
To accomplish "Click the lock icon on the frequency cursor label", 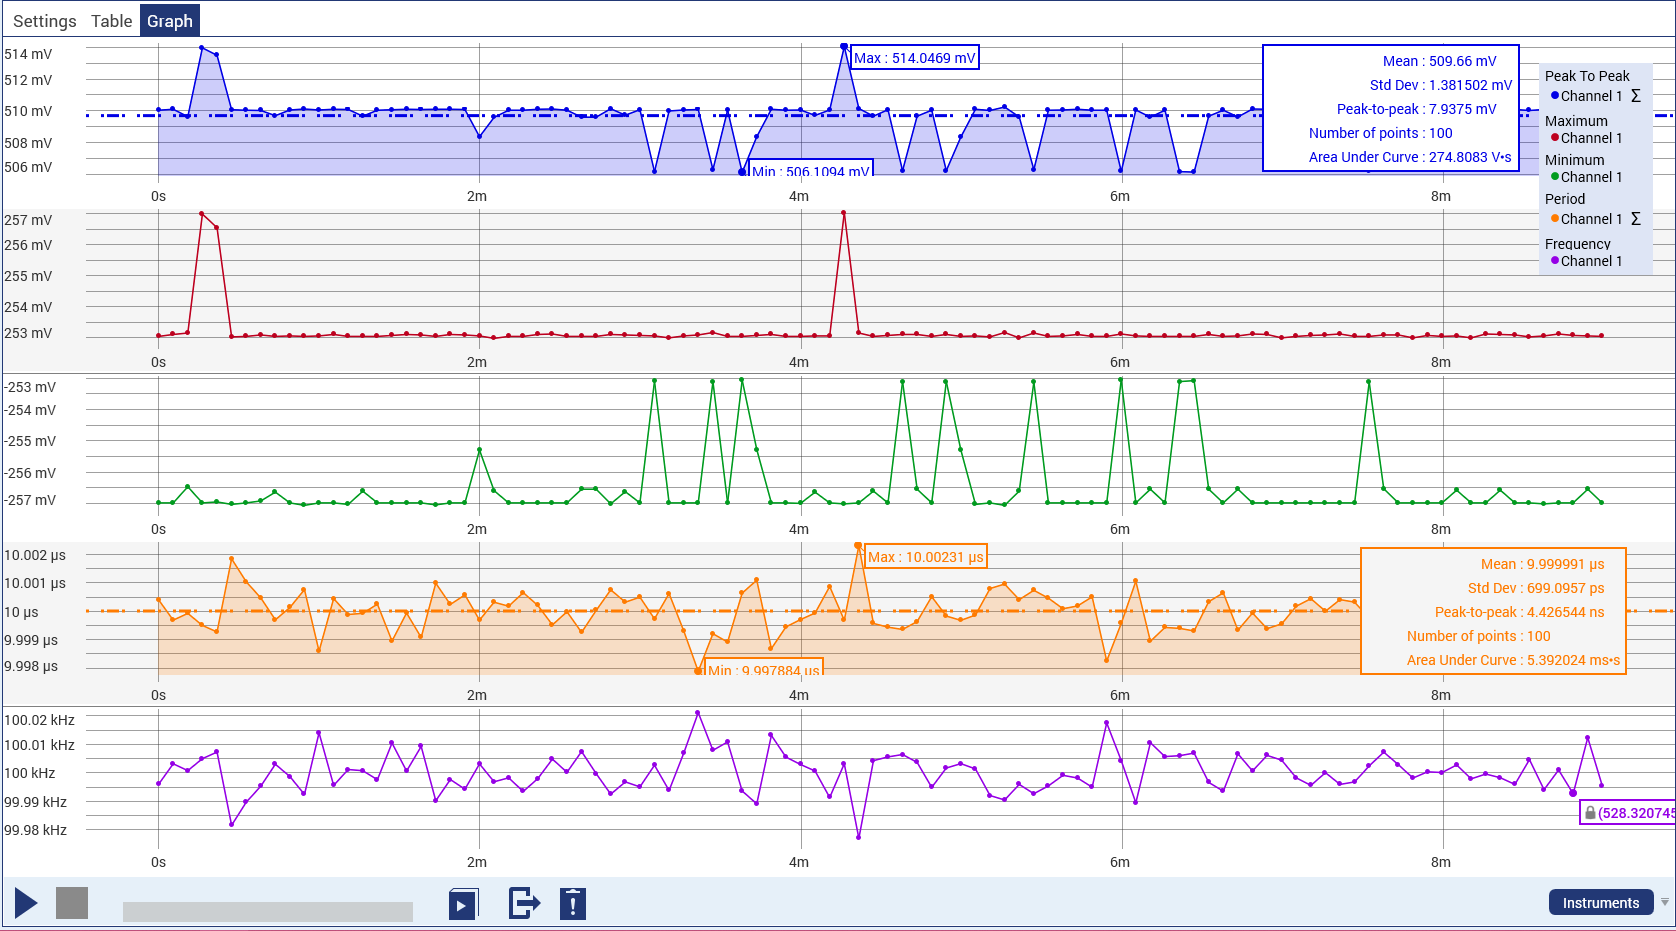I will click(1590, 813).
